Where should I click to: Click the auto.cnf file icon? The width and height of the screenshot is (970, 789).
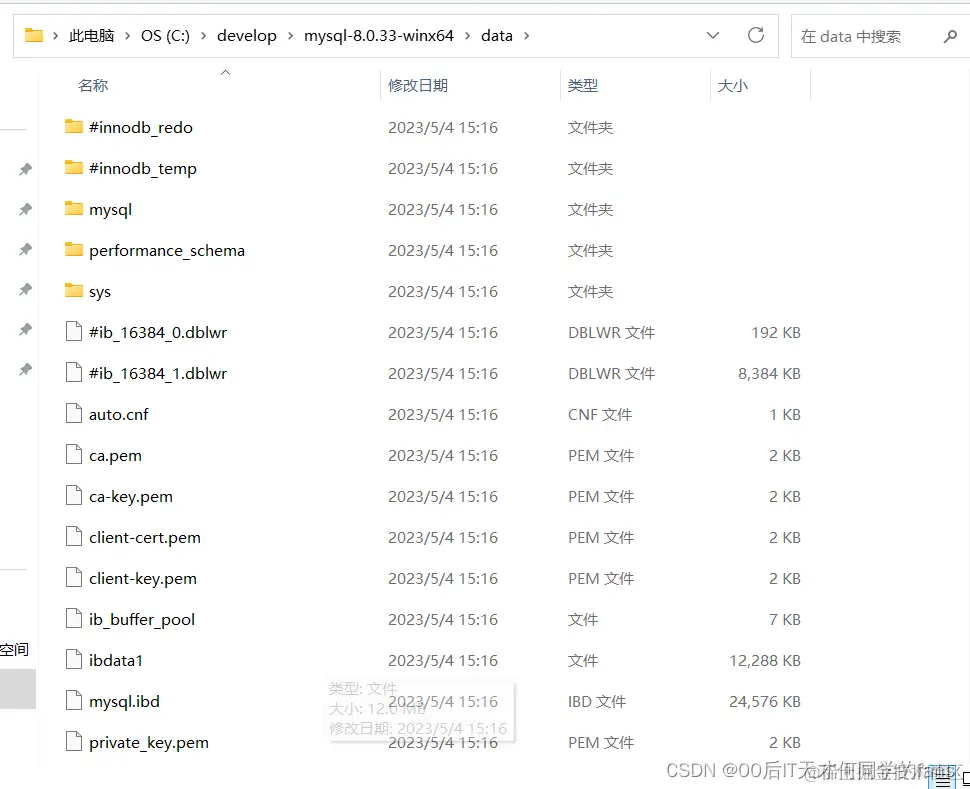pyautogui.click(x=74, y=413)
